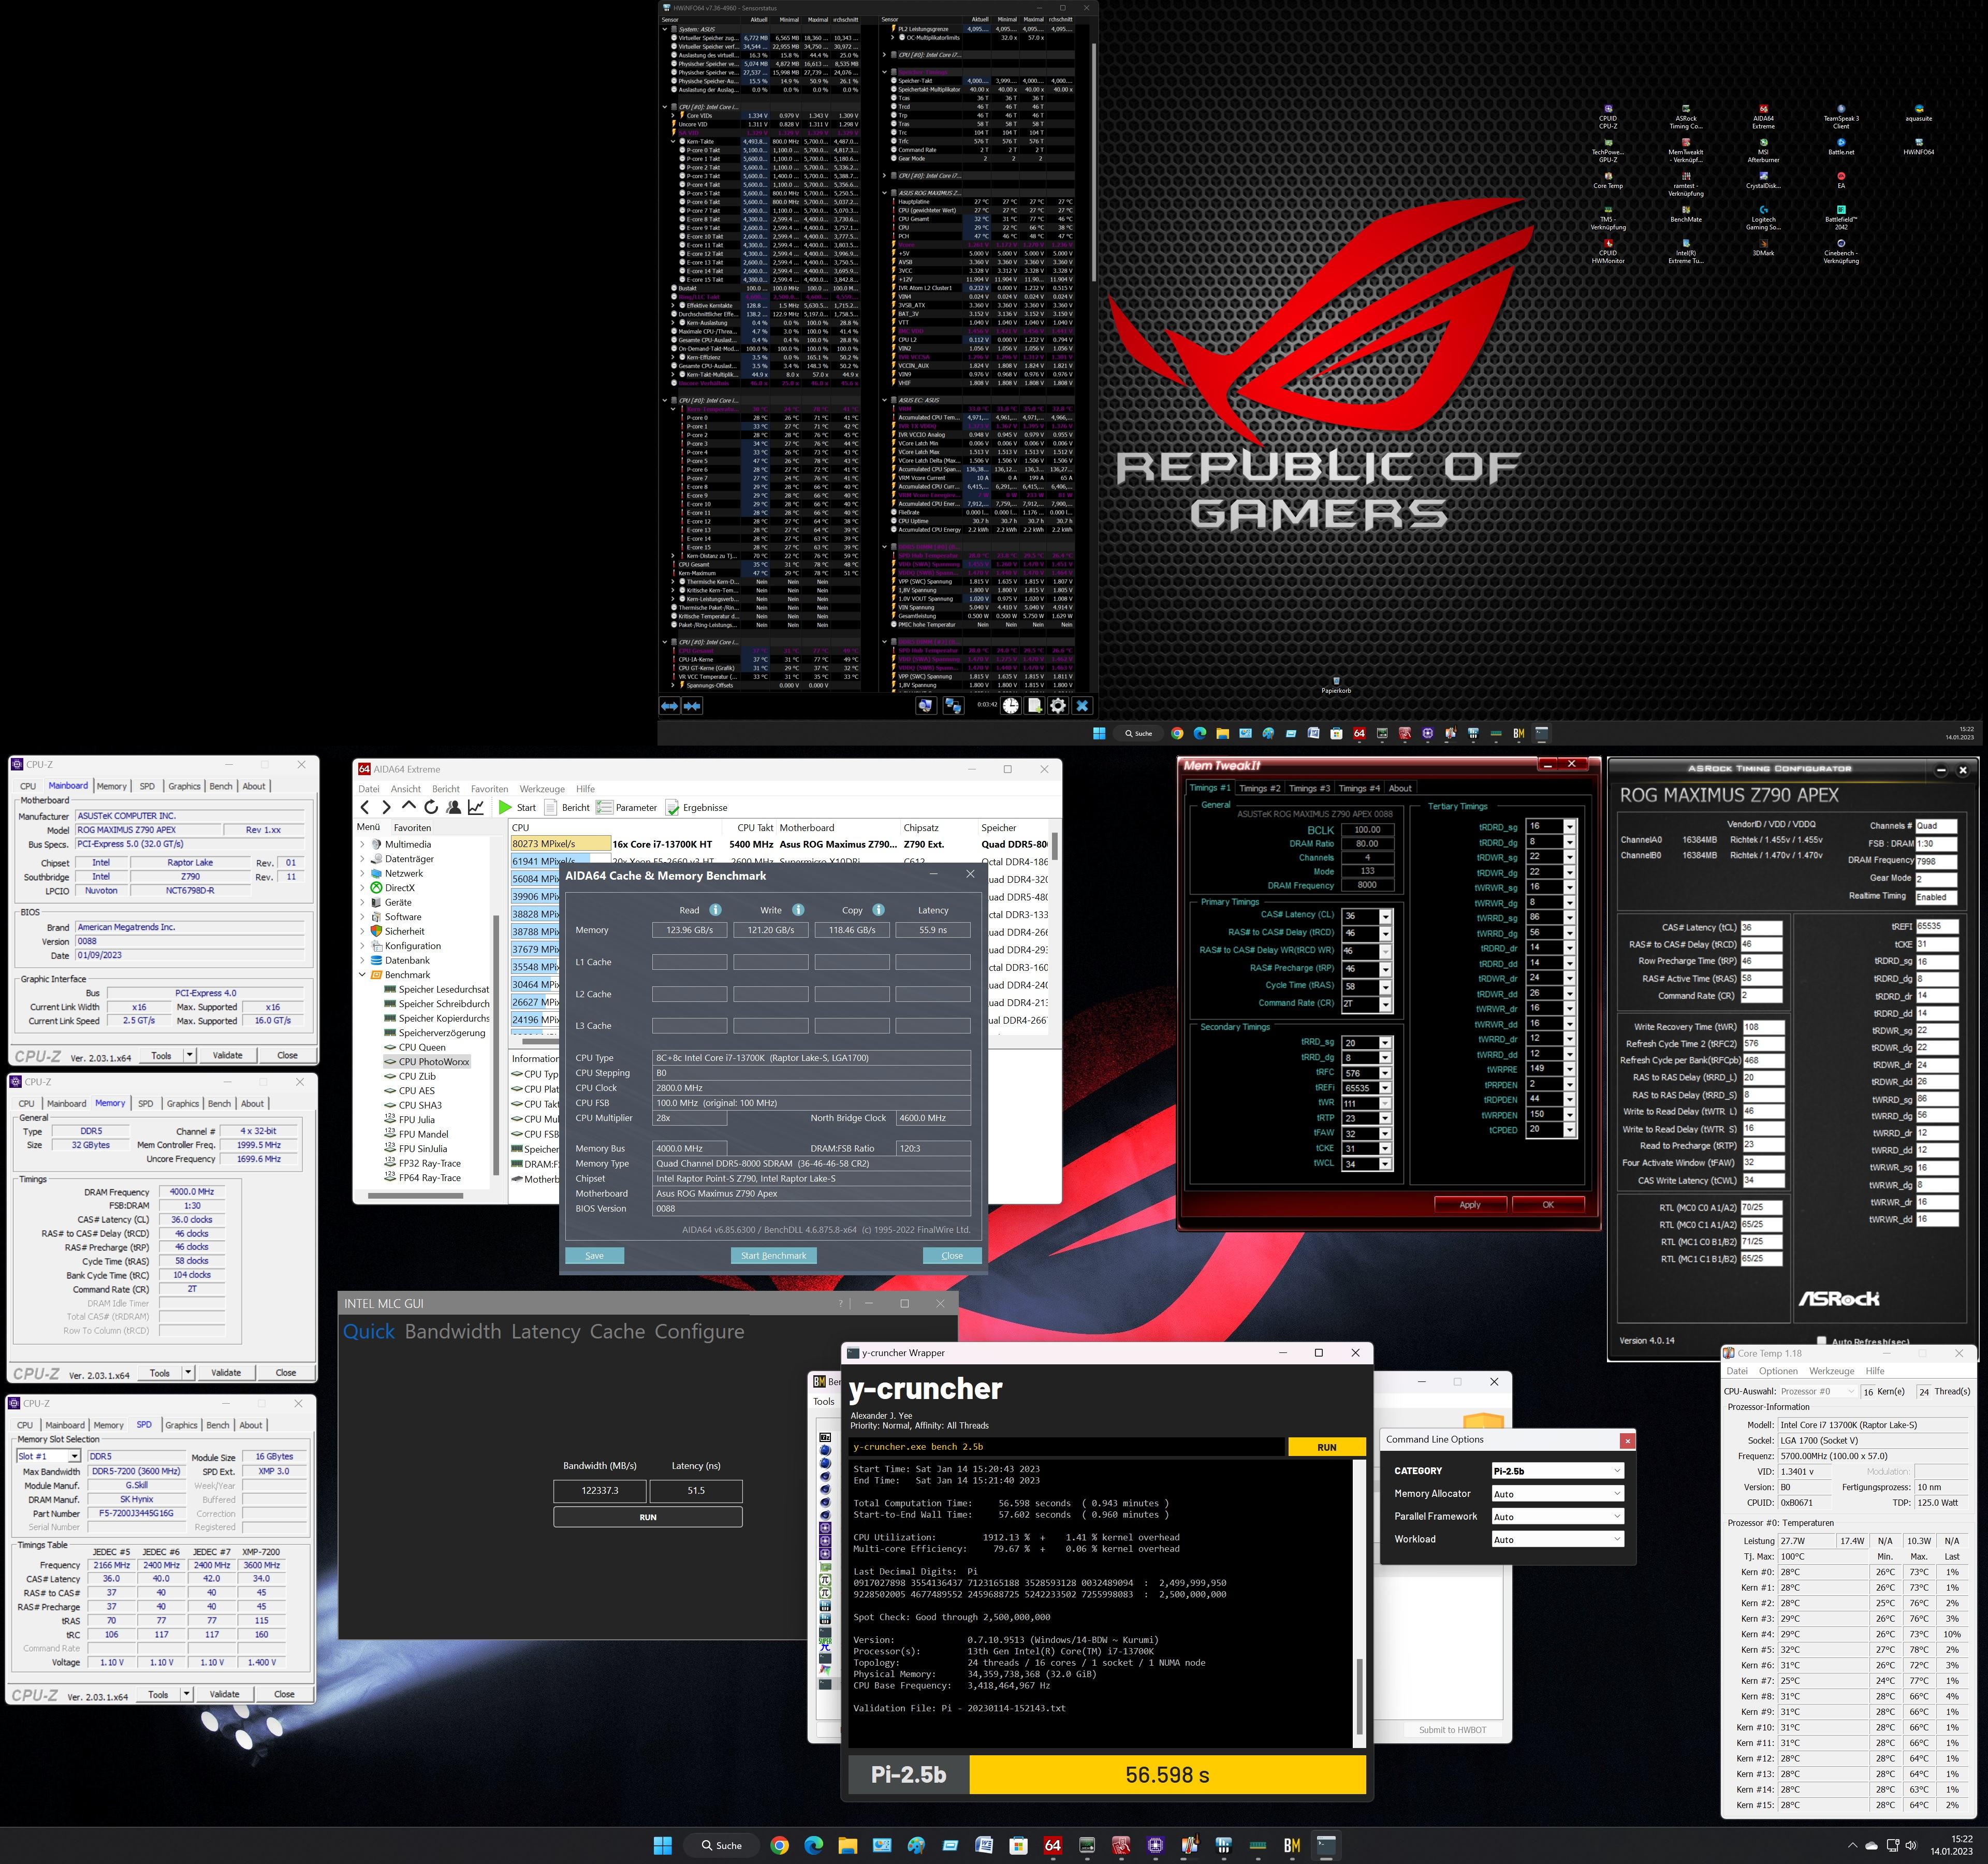Click OK in the MemTweakIt window
The height and width of the screenshot is (1864, 1988).
point(1548,1204)
